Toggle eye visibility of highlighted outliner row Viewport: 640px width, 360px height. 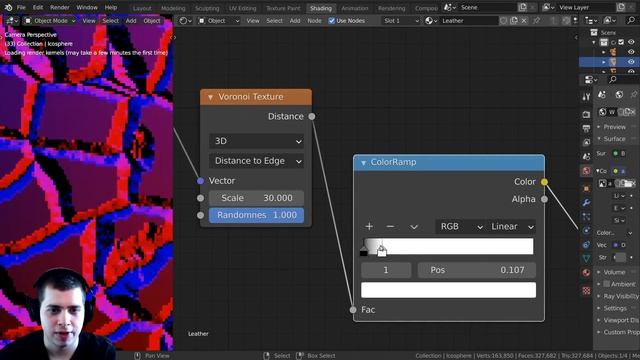[x=631, y=62]
